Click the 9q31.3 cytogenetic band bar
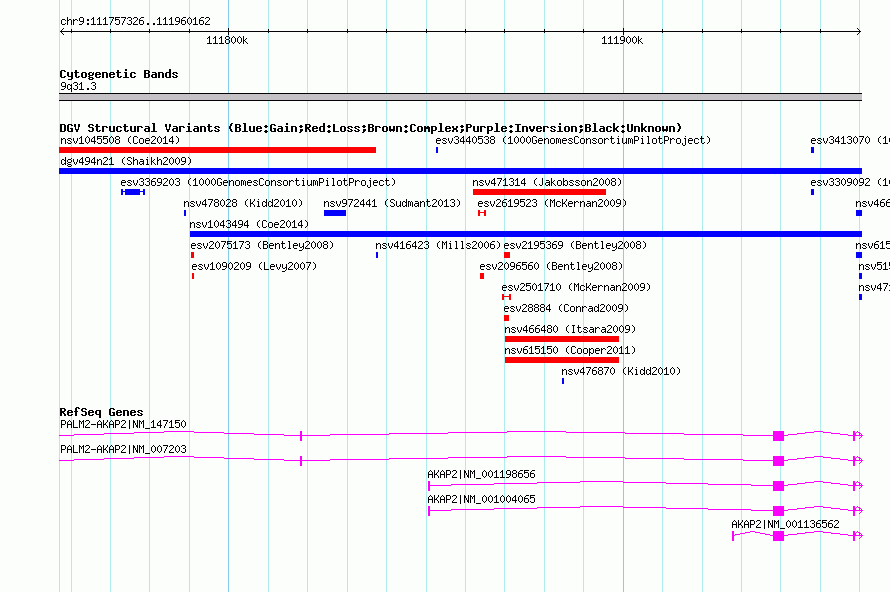The image size is (890, 592). coord(460,97)
